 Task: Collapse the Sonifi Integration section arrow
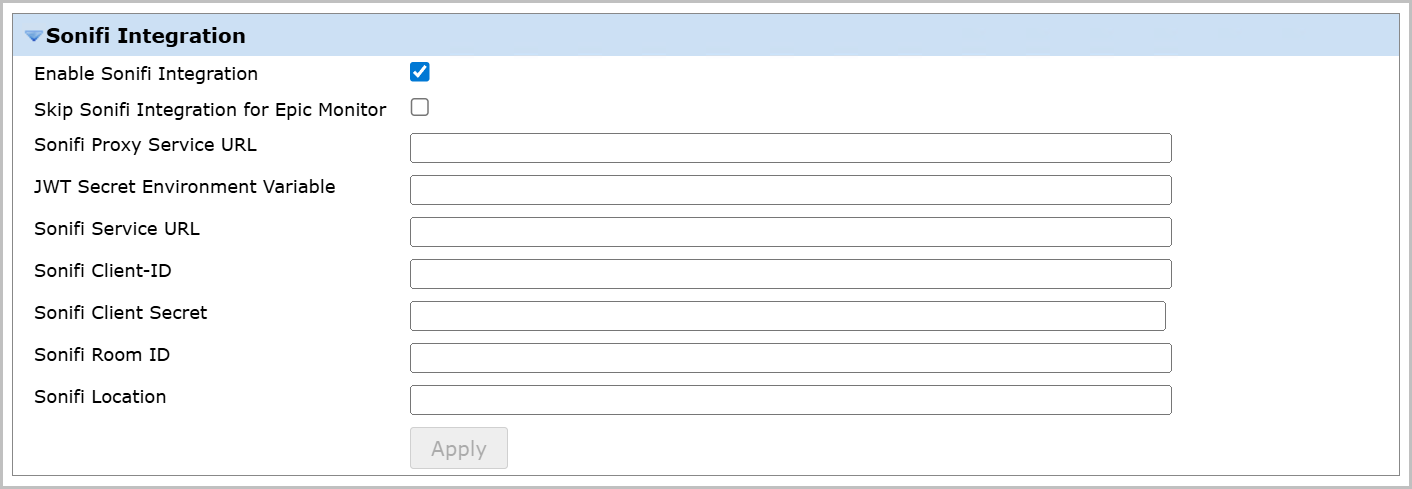tap(34, 37)
